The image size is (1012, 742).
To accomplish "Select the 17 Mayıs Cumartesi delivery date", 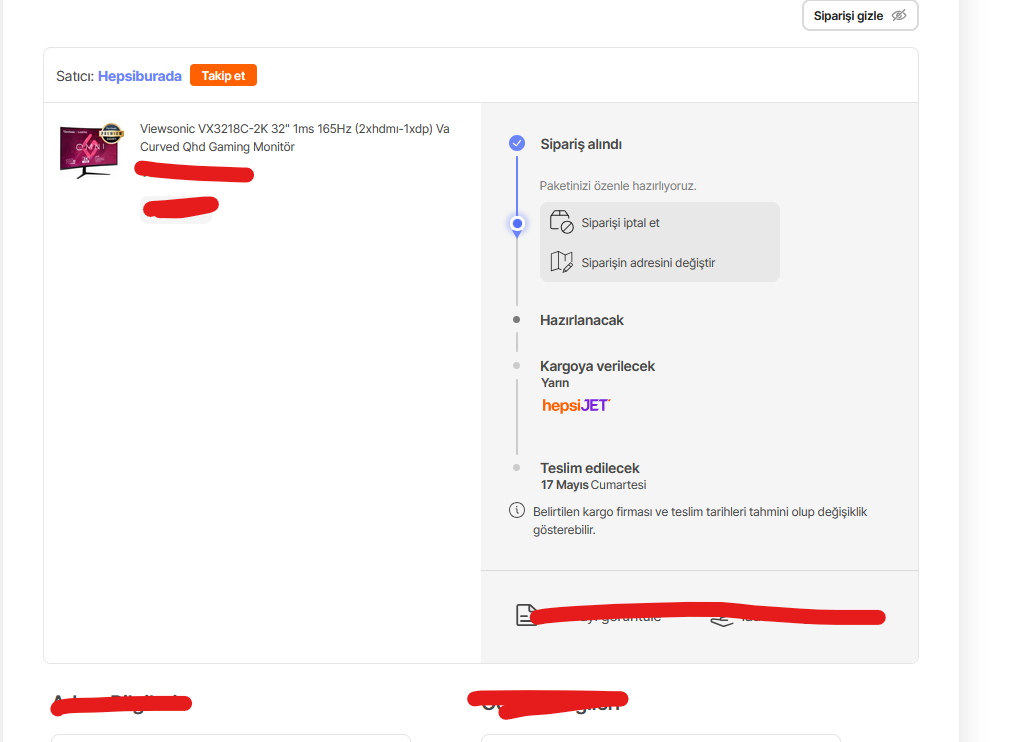I will click(x=593, y=485).
